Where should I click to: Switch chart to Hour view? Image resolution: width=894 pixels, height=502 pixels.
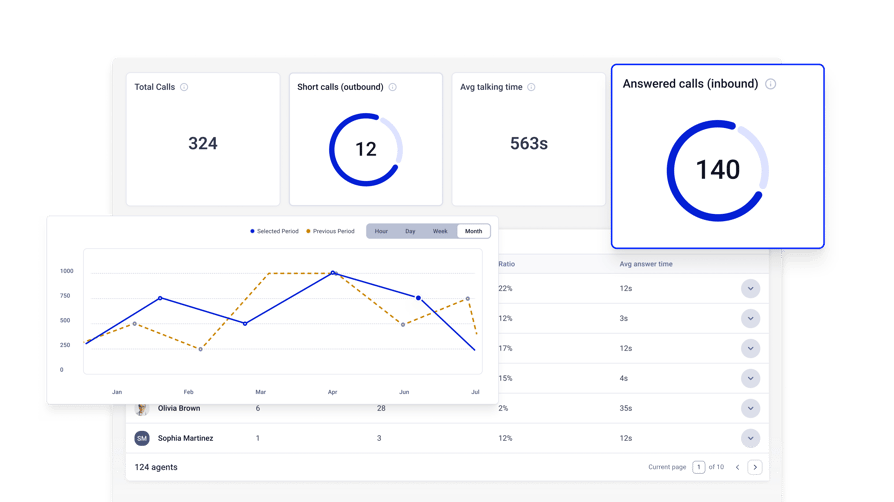(381, 231)
